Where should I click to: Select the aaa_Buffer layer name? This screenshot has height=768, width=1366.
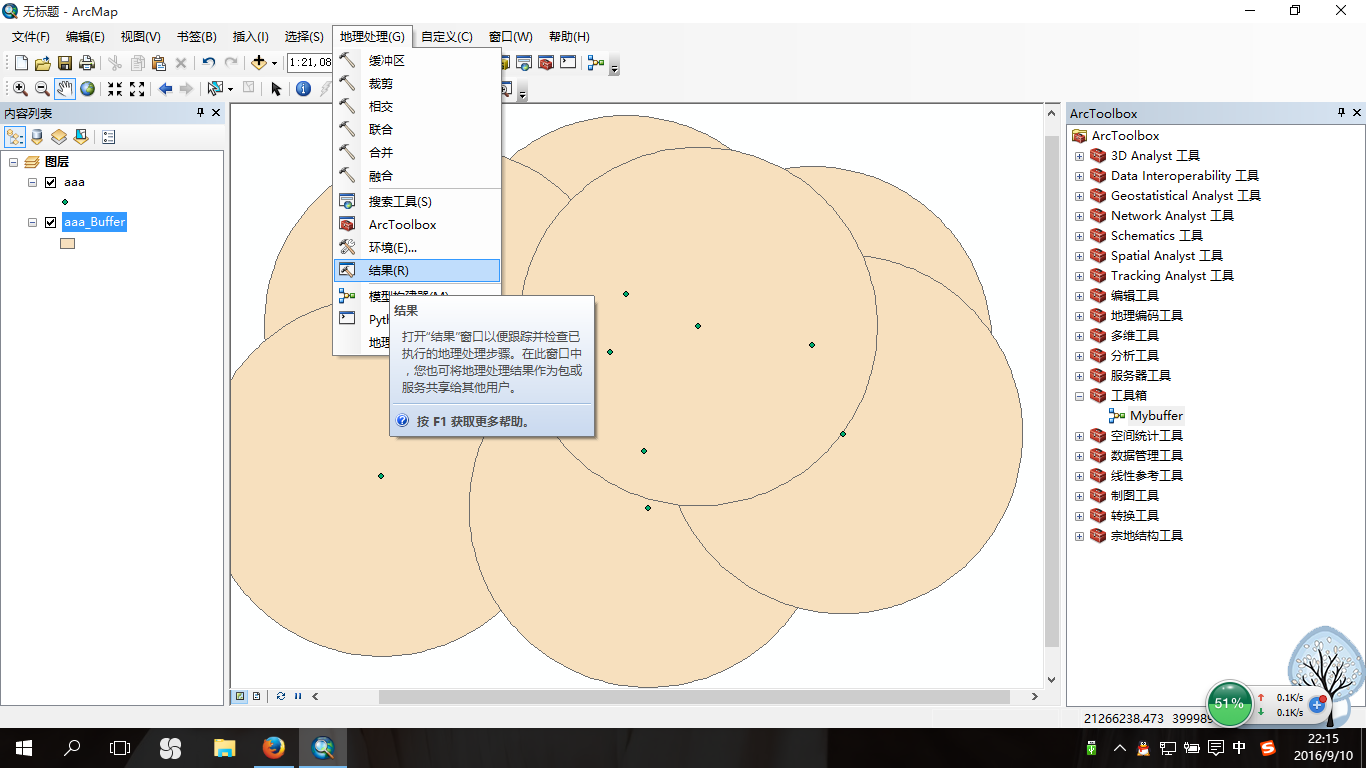[x=94, y=222]
